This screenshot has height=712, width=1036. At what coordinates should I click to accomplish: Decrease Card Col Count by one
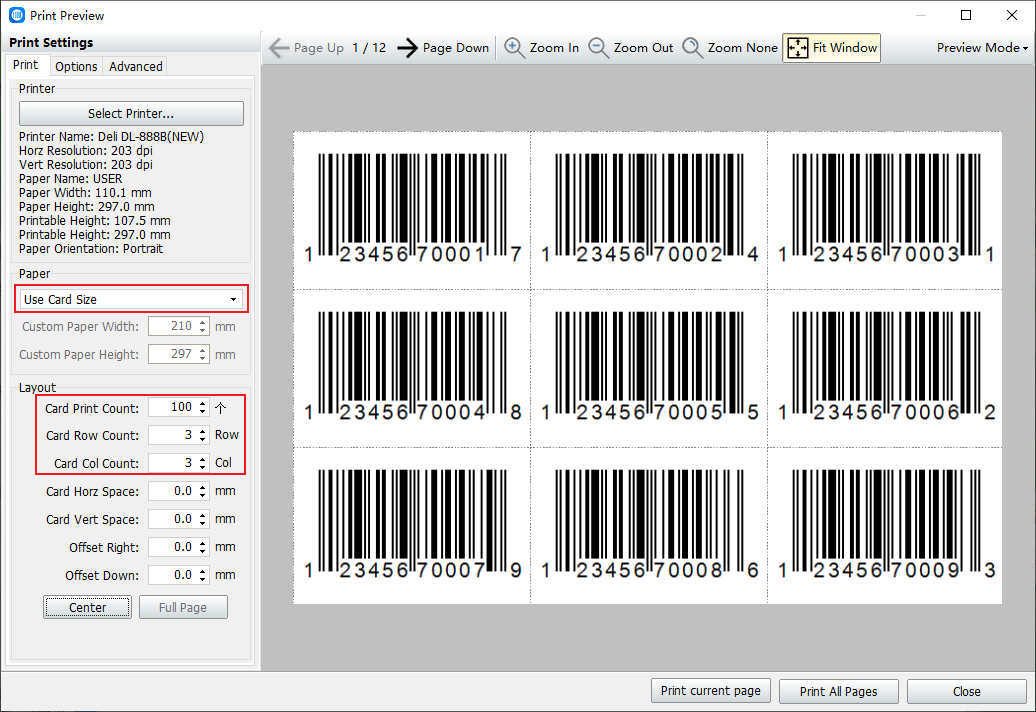click(x=203, y=468)
